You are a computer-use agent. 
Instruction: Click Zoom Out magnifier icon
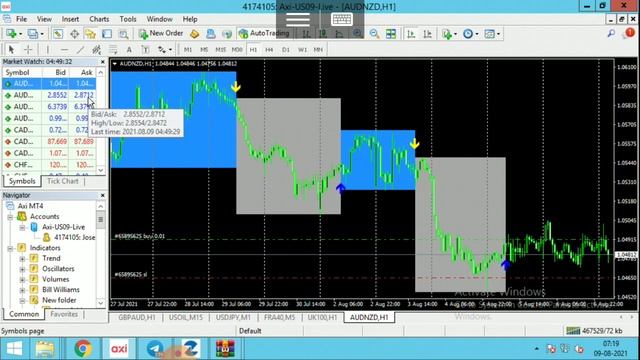[x=374, y=33]
